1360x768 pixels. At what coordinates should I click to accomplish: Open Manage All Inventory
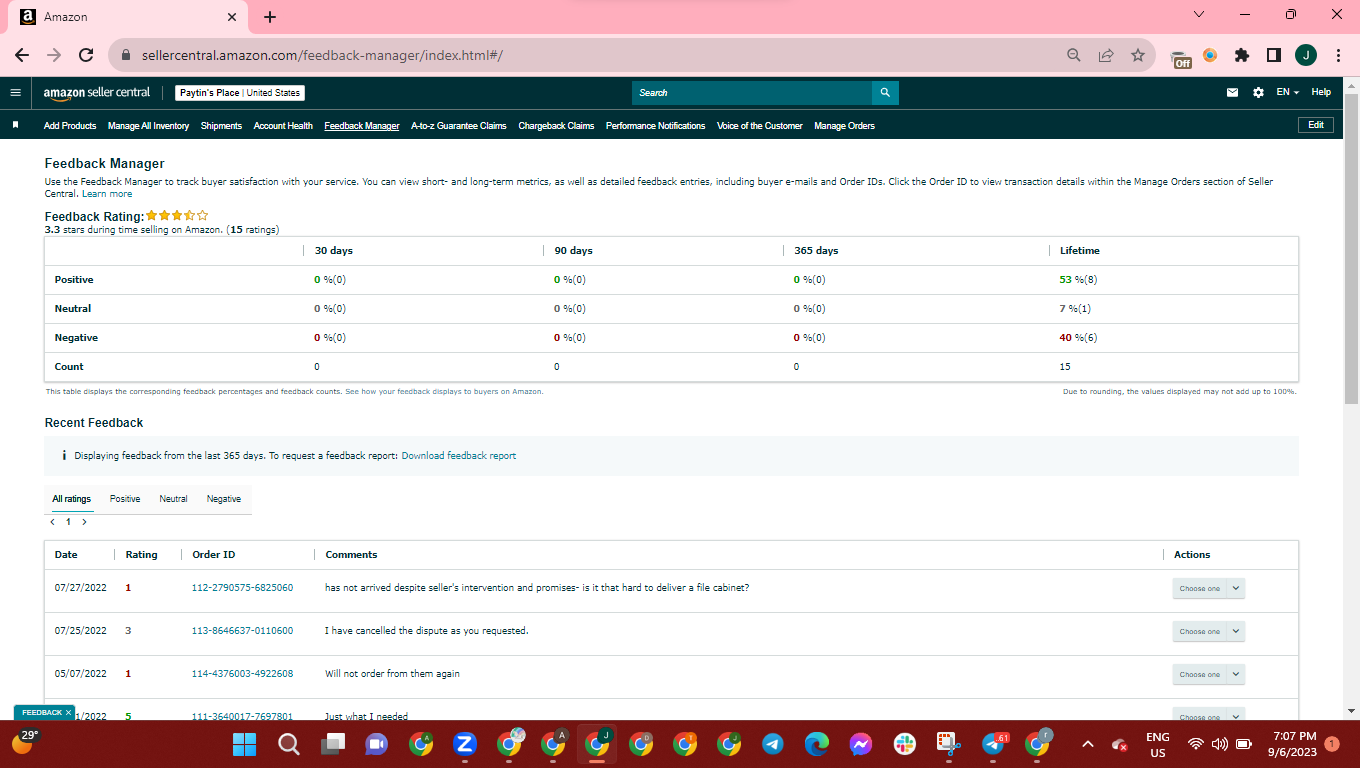[149, 126]
